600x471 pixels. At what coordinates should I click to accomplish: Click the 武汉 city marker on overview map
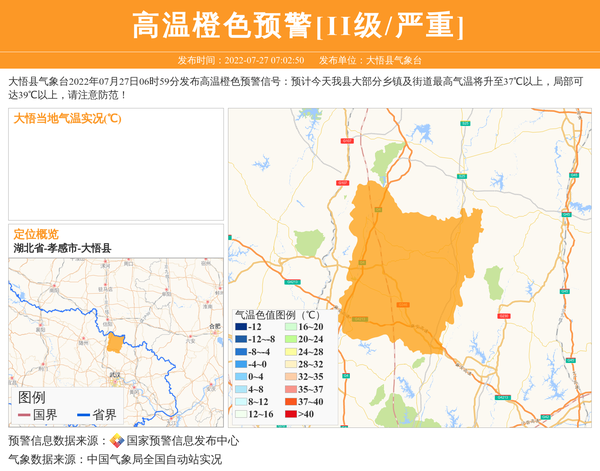click(112, 375)
